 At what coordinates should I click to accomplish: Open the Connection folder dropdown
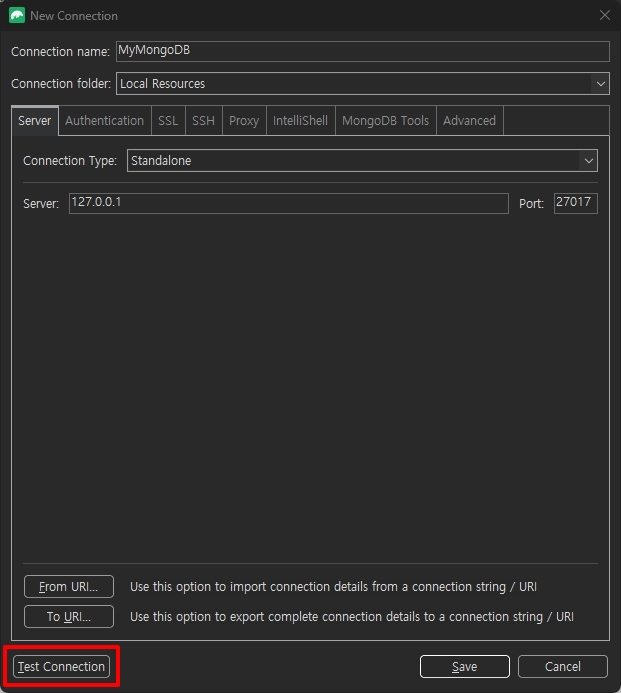coord(362,84)
